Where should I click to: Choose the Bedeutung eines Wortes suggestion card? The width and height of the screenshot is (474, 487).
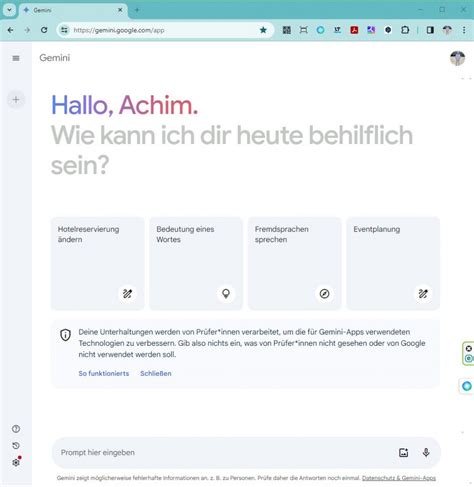coord(196,263)
